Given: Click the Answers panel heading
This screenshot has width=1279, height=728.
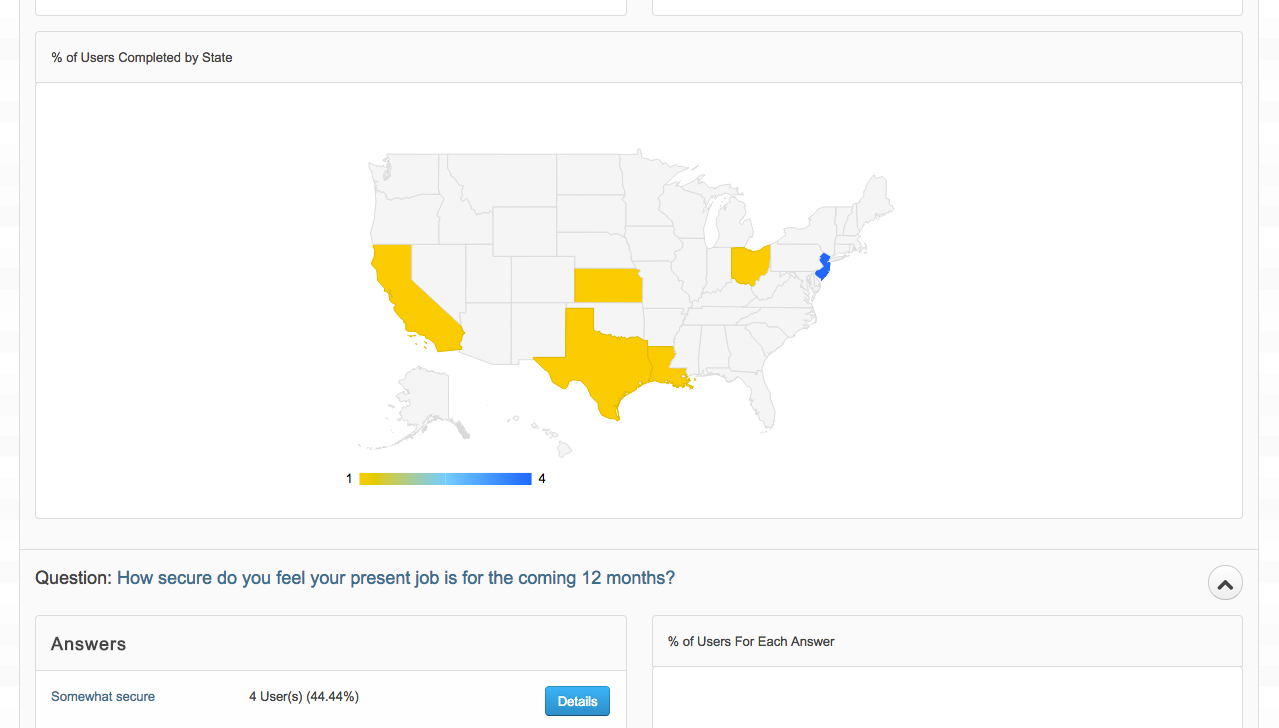Looking at the screenshot, I should tap(89, 644).
